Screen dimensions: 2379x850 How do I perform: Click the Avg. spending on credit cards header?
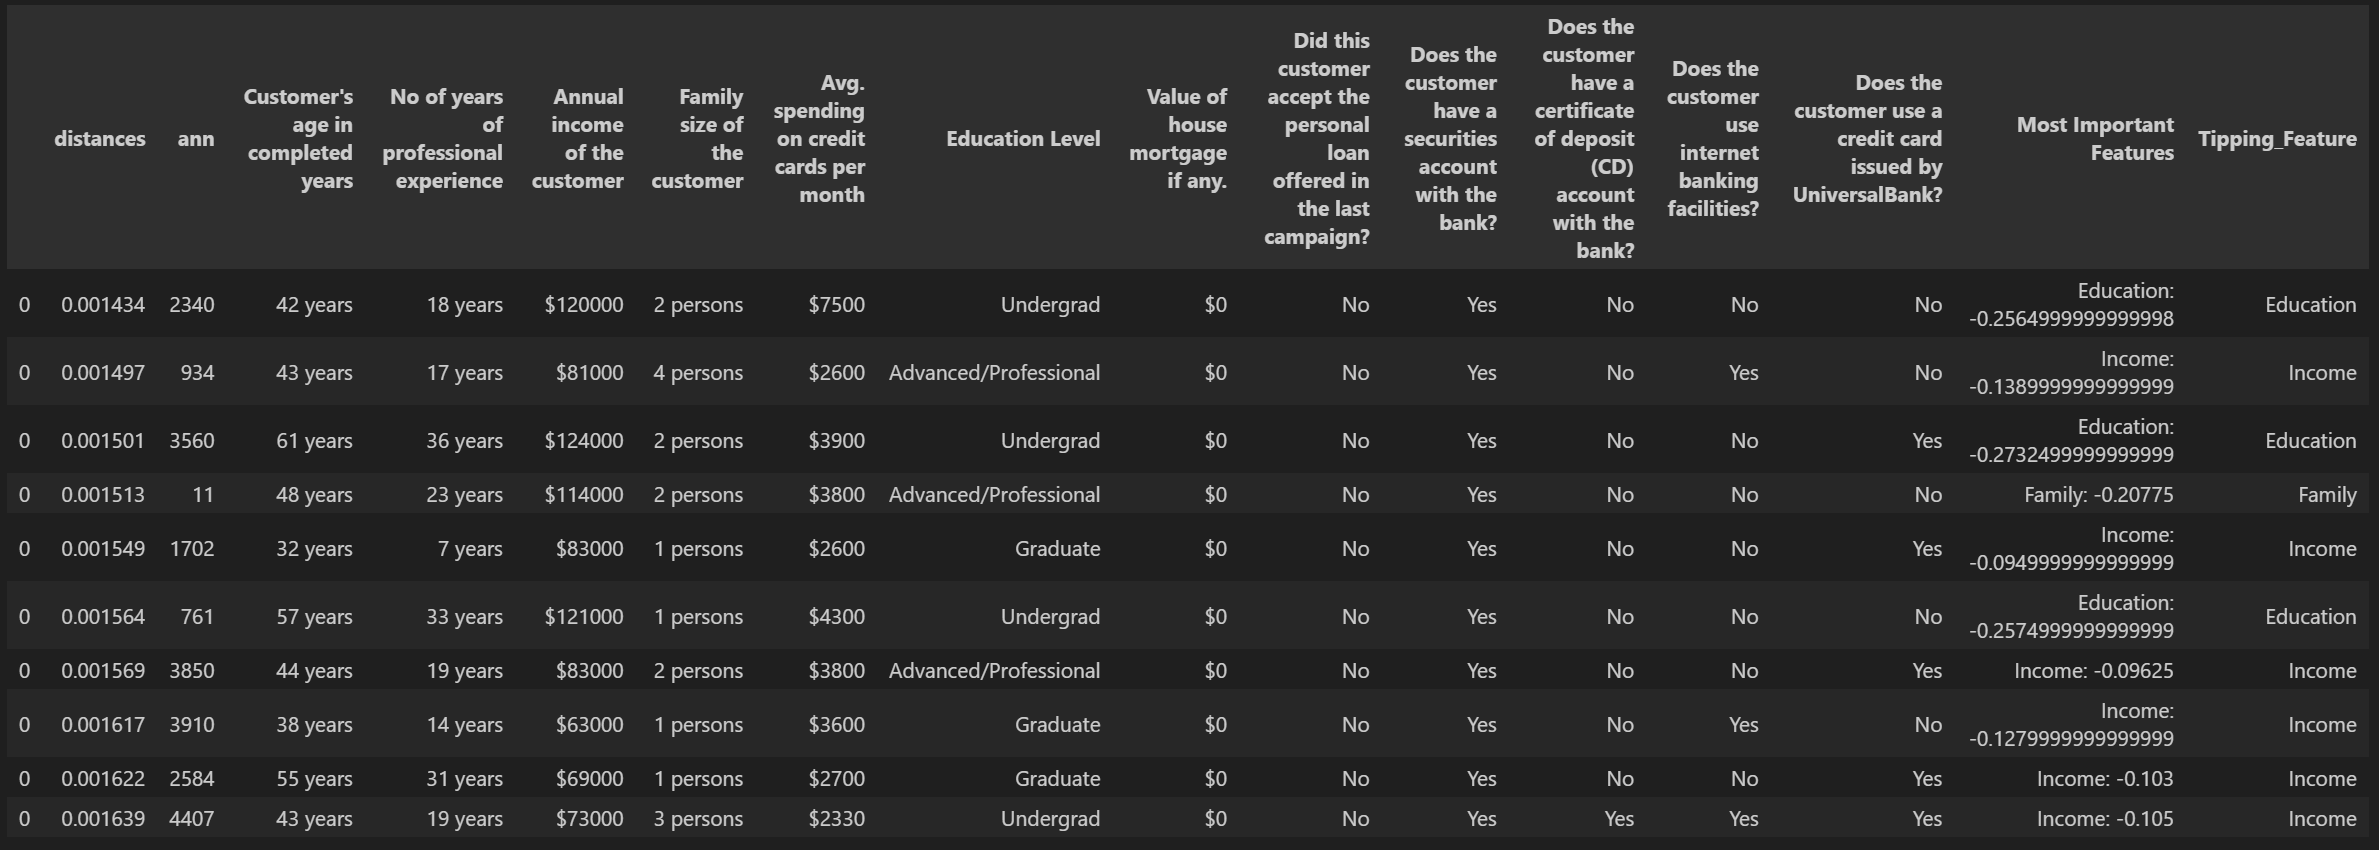pos(819,139)
